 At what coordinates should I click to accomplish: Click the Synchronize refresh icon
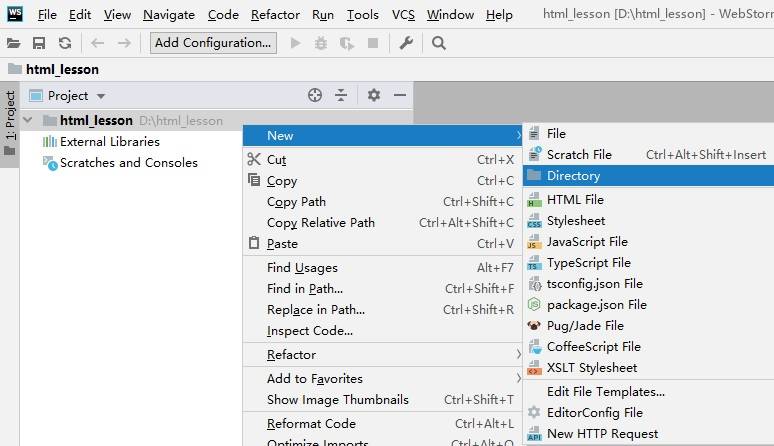coord(65,43)
